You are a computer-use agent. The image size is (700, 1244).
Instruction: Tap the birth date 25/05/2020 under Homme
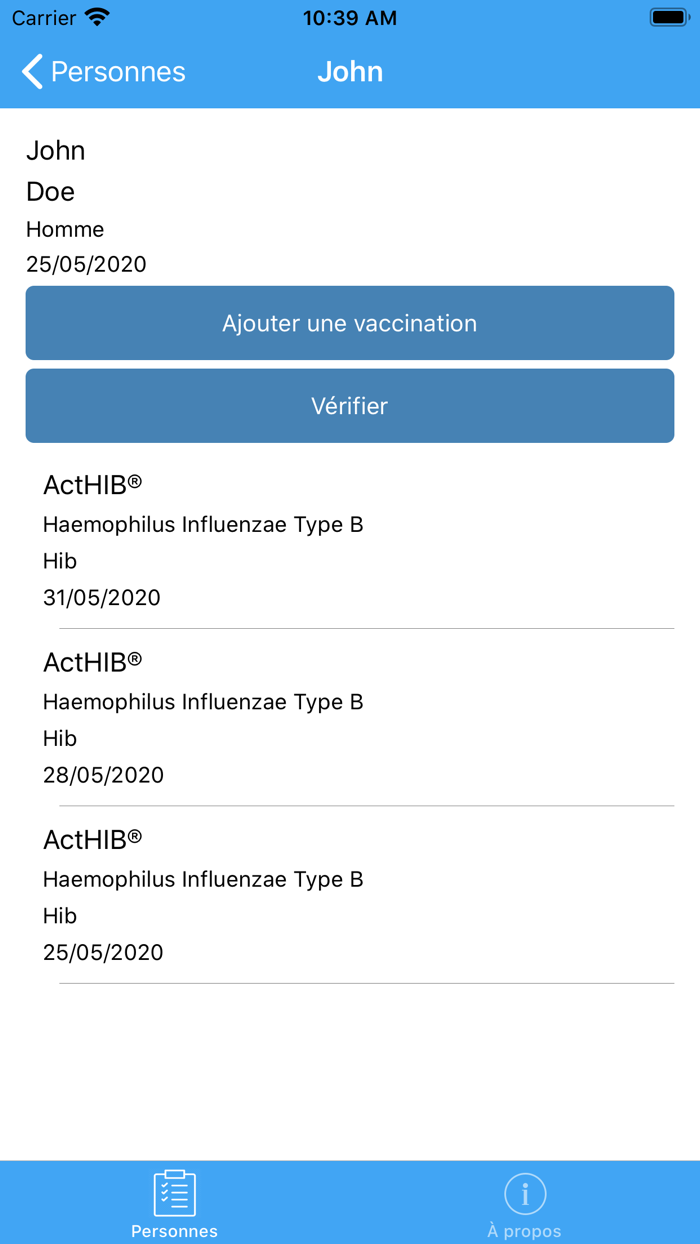tap(86, 264)
